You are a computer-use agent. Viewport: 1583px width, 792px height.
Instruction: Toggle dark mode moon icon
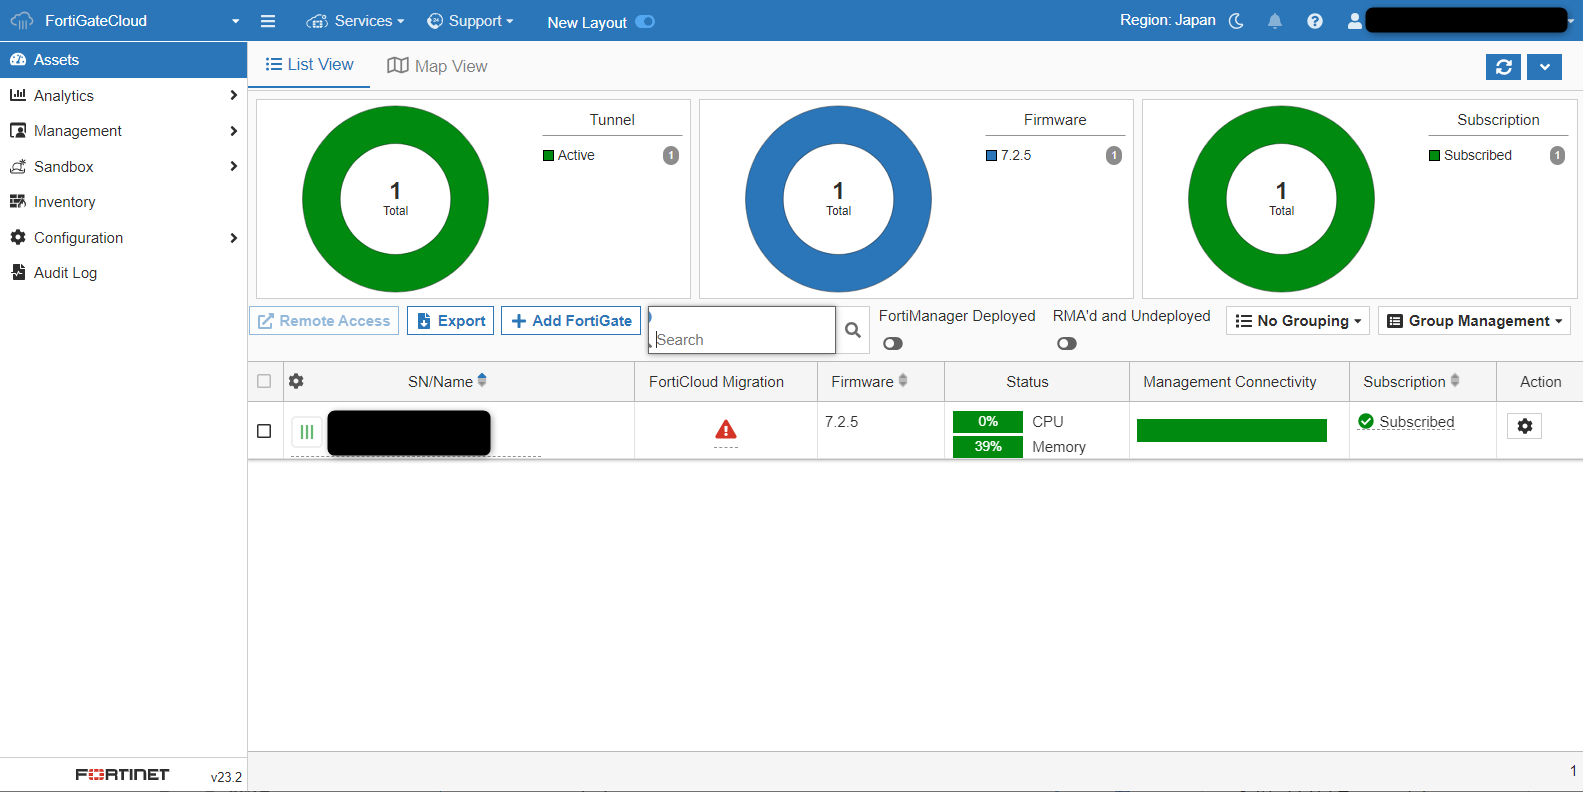(1237, 21)
